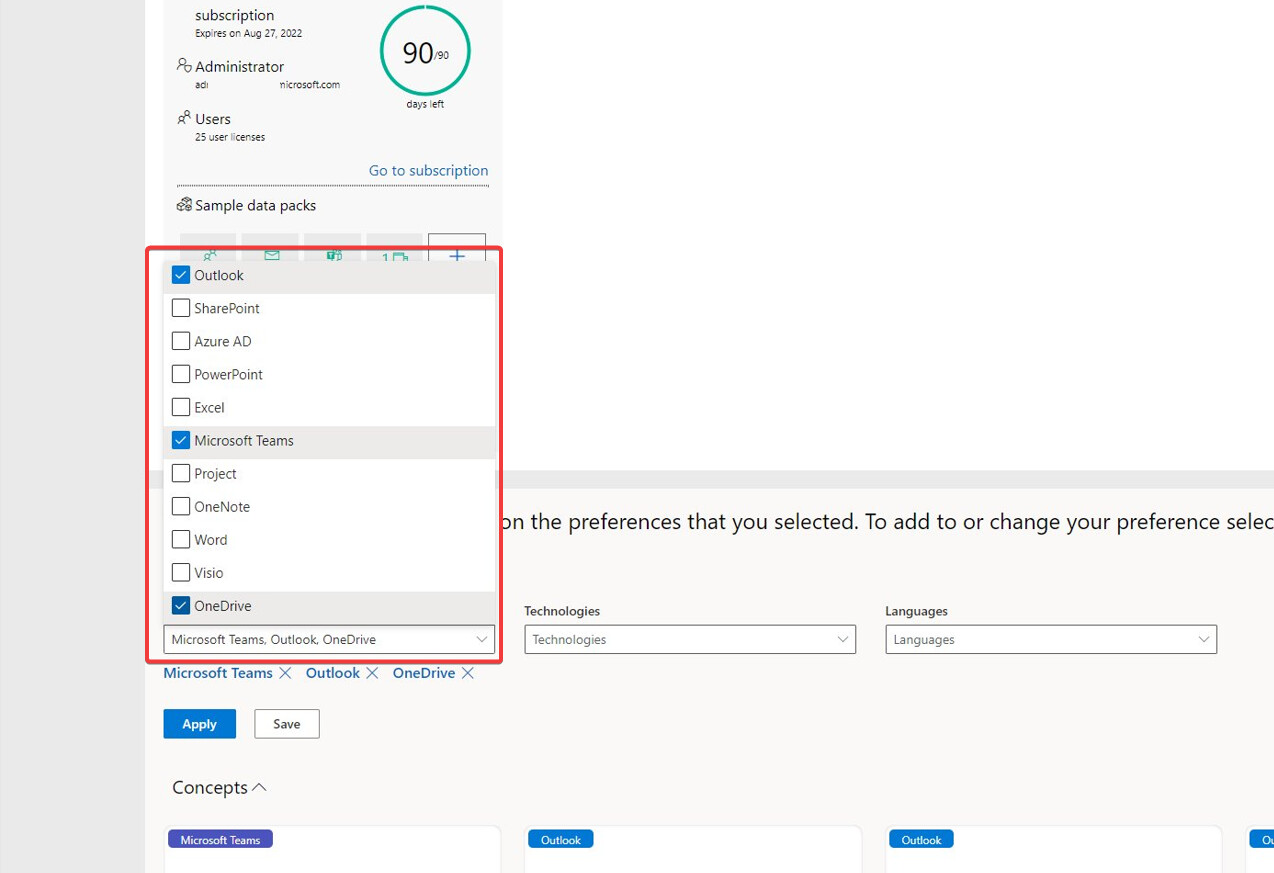Image resolution: width=1274 pixels, height=873 pixels.
Task: Click the "Technologies" field label
Action: pyautogui.click(x=562, y=611)
